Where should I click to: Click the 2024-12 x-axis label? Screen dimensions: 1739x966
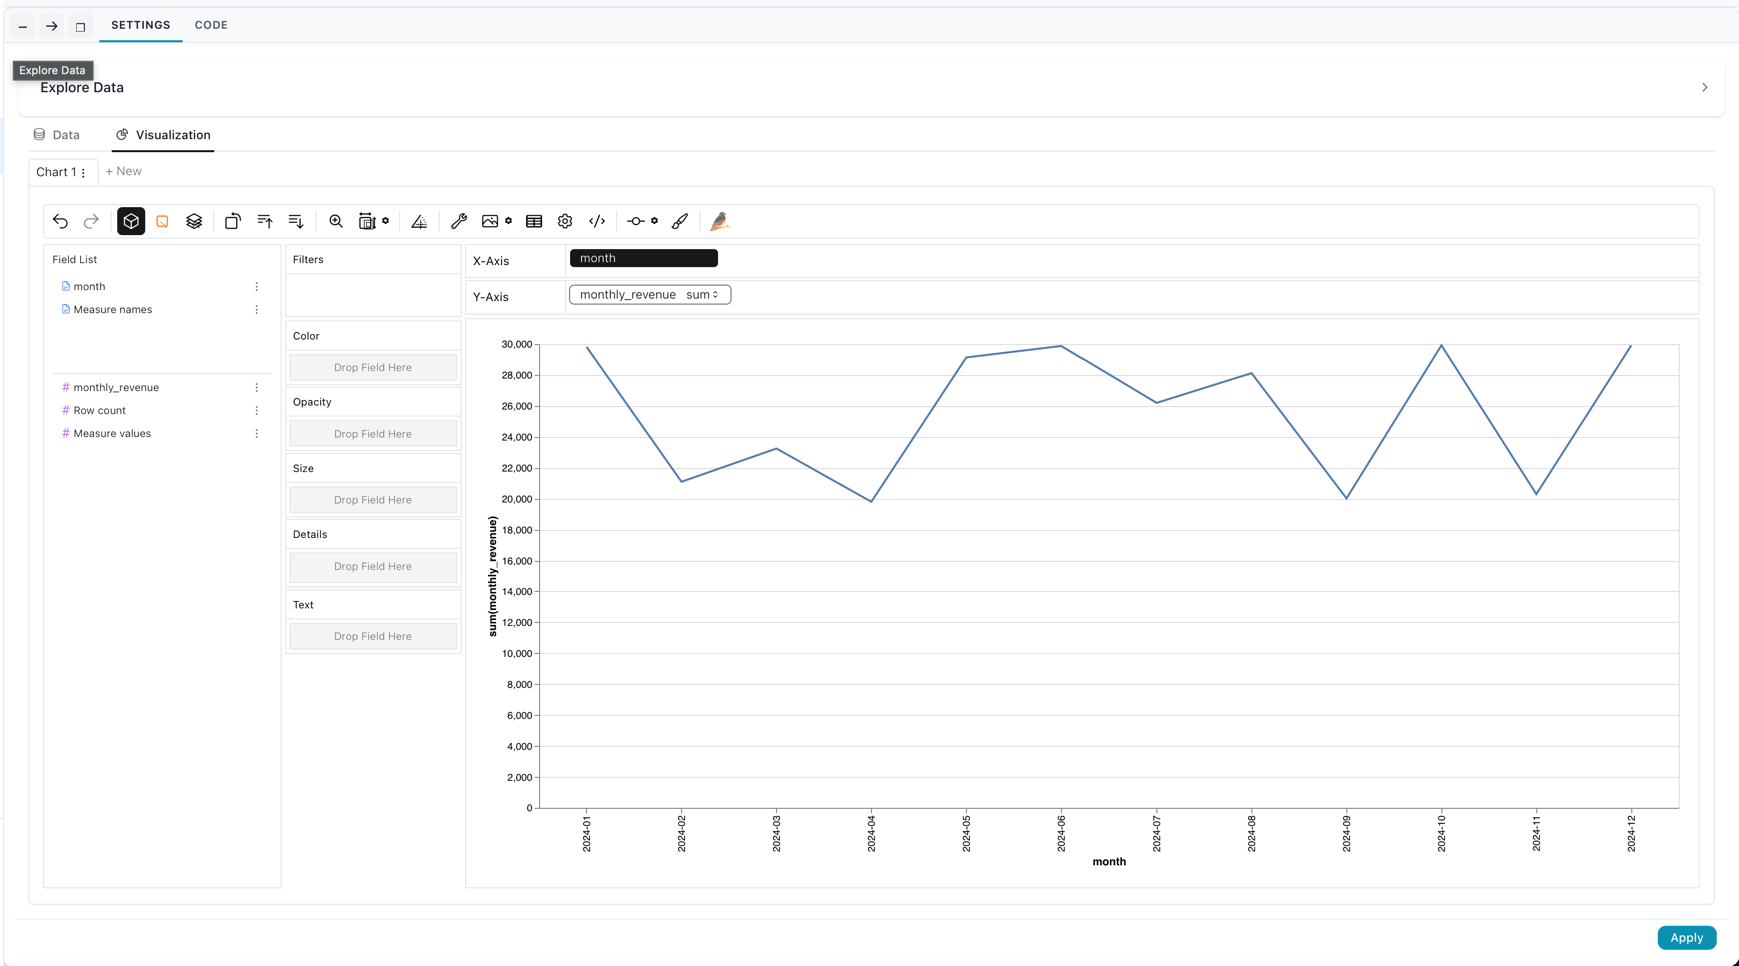click(1631, 833)
